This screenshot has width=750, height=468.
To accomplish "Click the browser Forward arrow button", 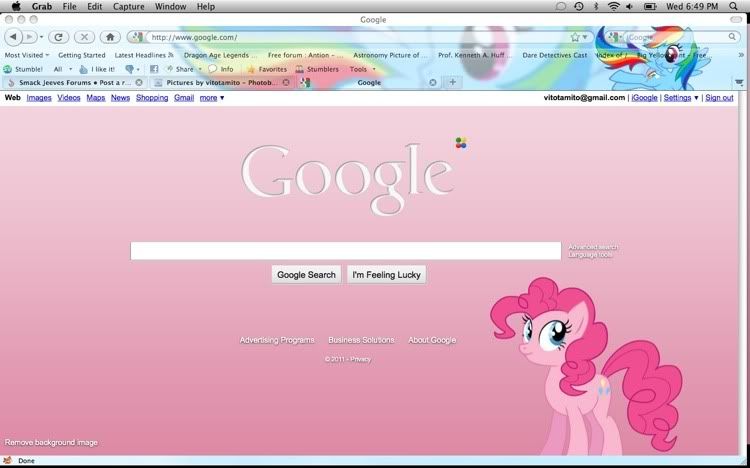I will (30, 37).
